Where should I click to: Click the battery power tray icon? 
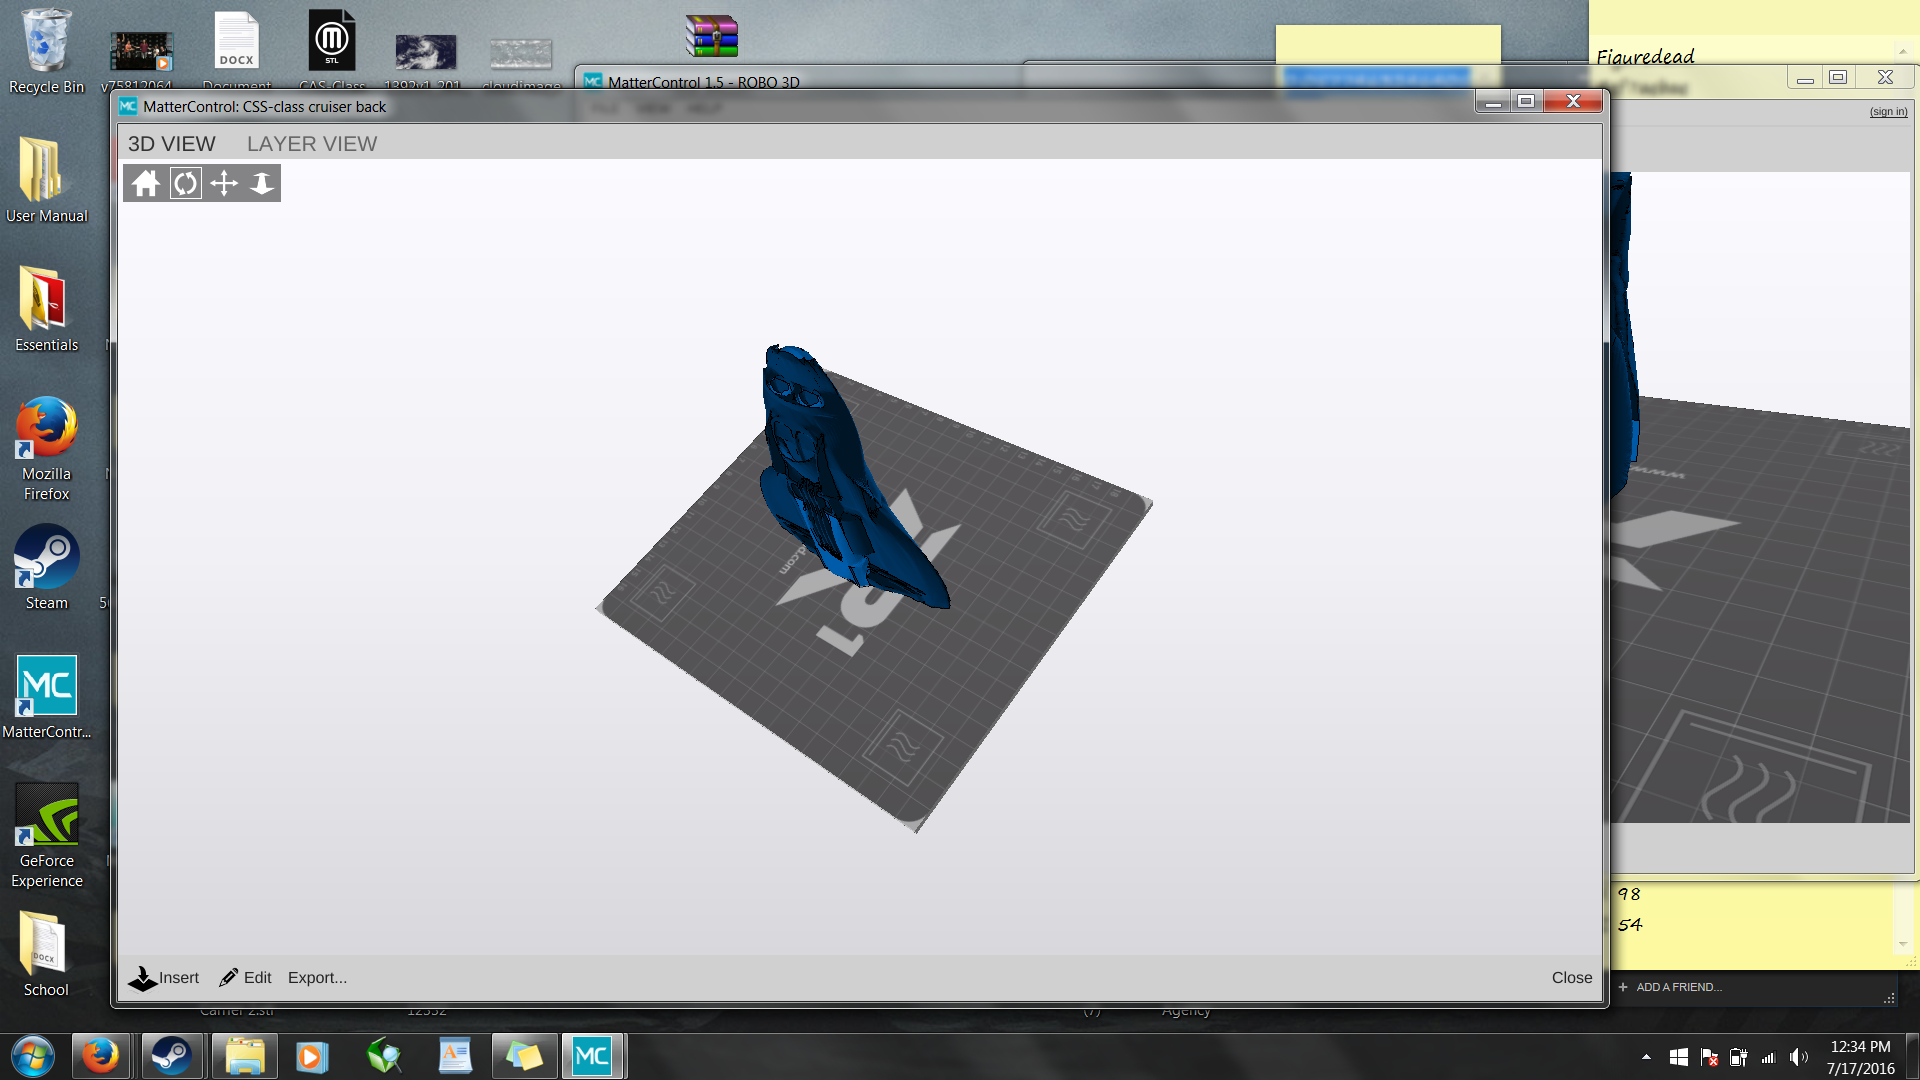point(1739,1057)
